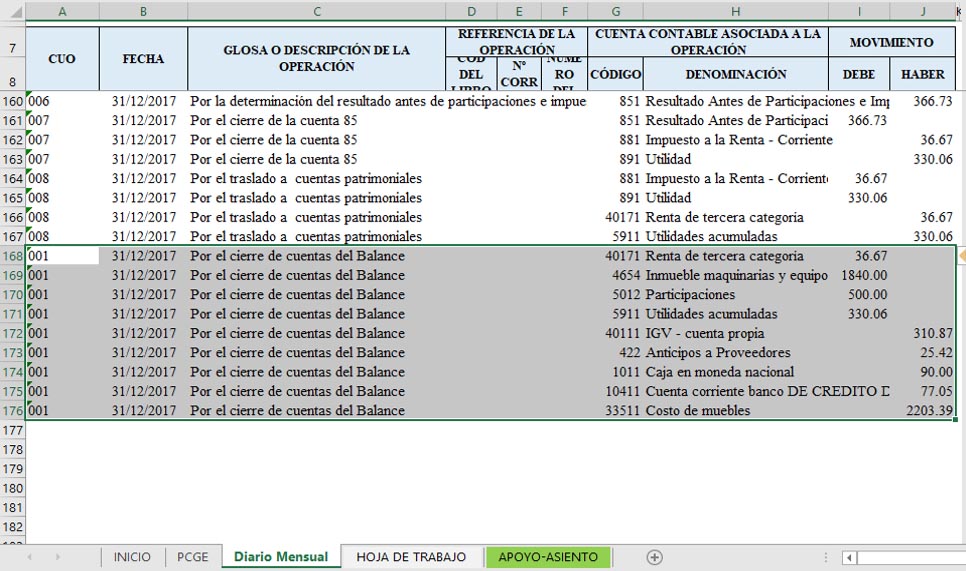The image size is (966, 571).
Task: Click the Diario Mensual sheet tab
Action: click(280, 557)
